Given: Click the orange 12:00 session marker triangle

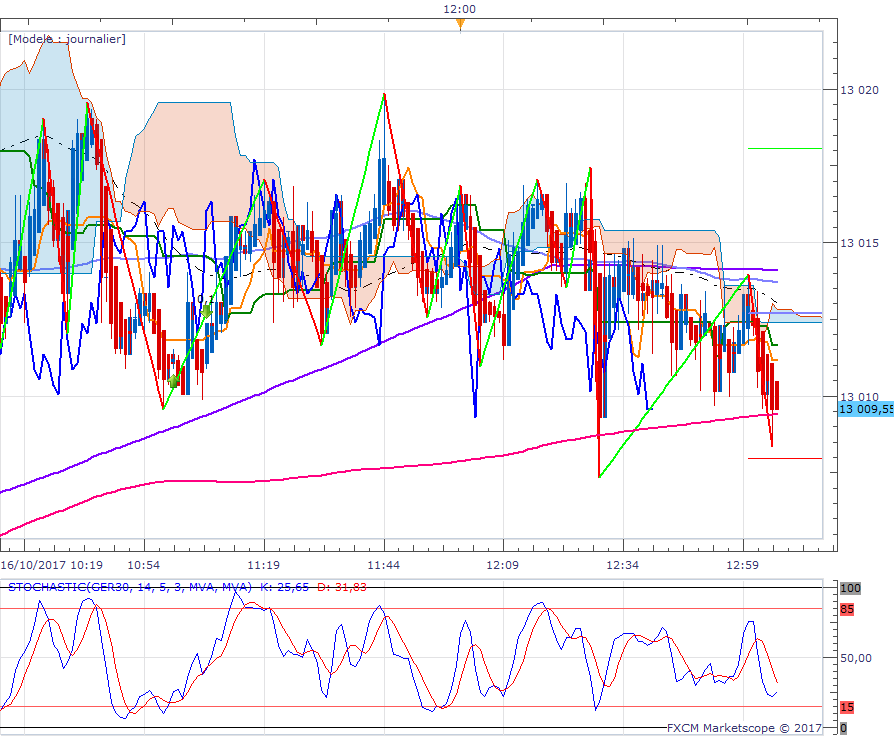Looking at the screenshot, I should click(x=460, y=24).
